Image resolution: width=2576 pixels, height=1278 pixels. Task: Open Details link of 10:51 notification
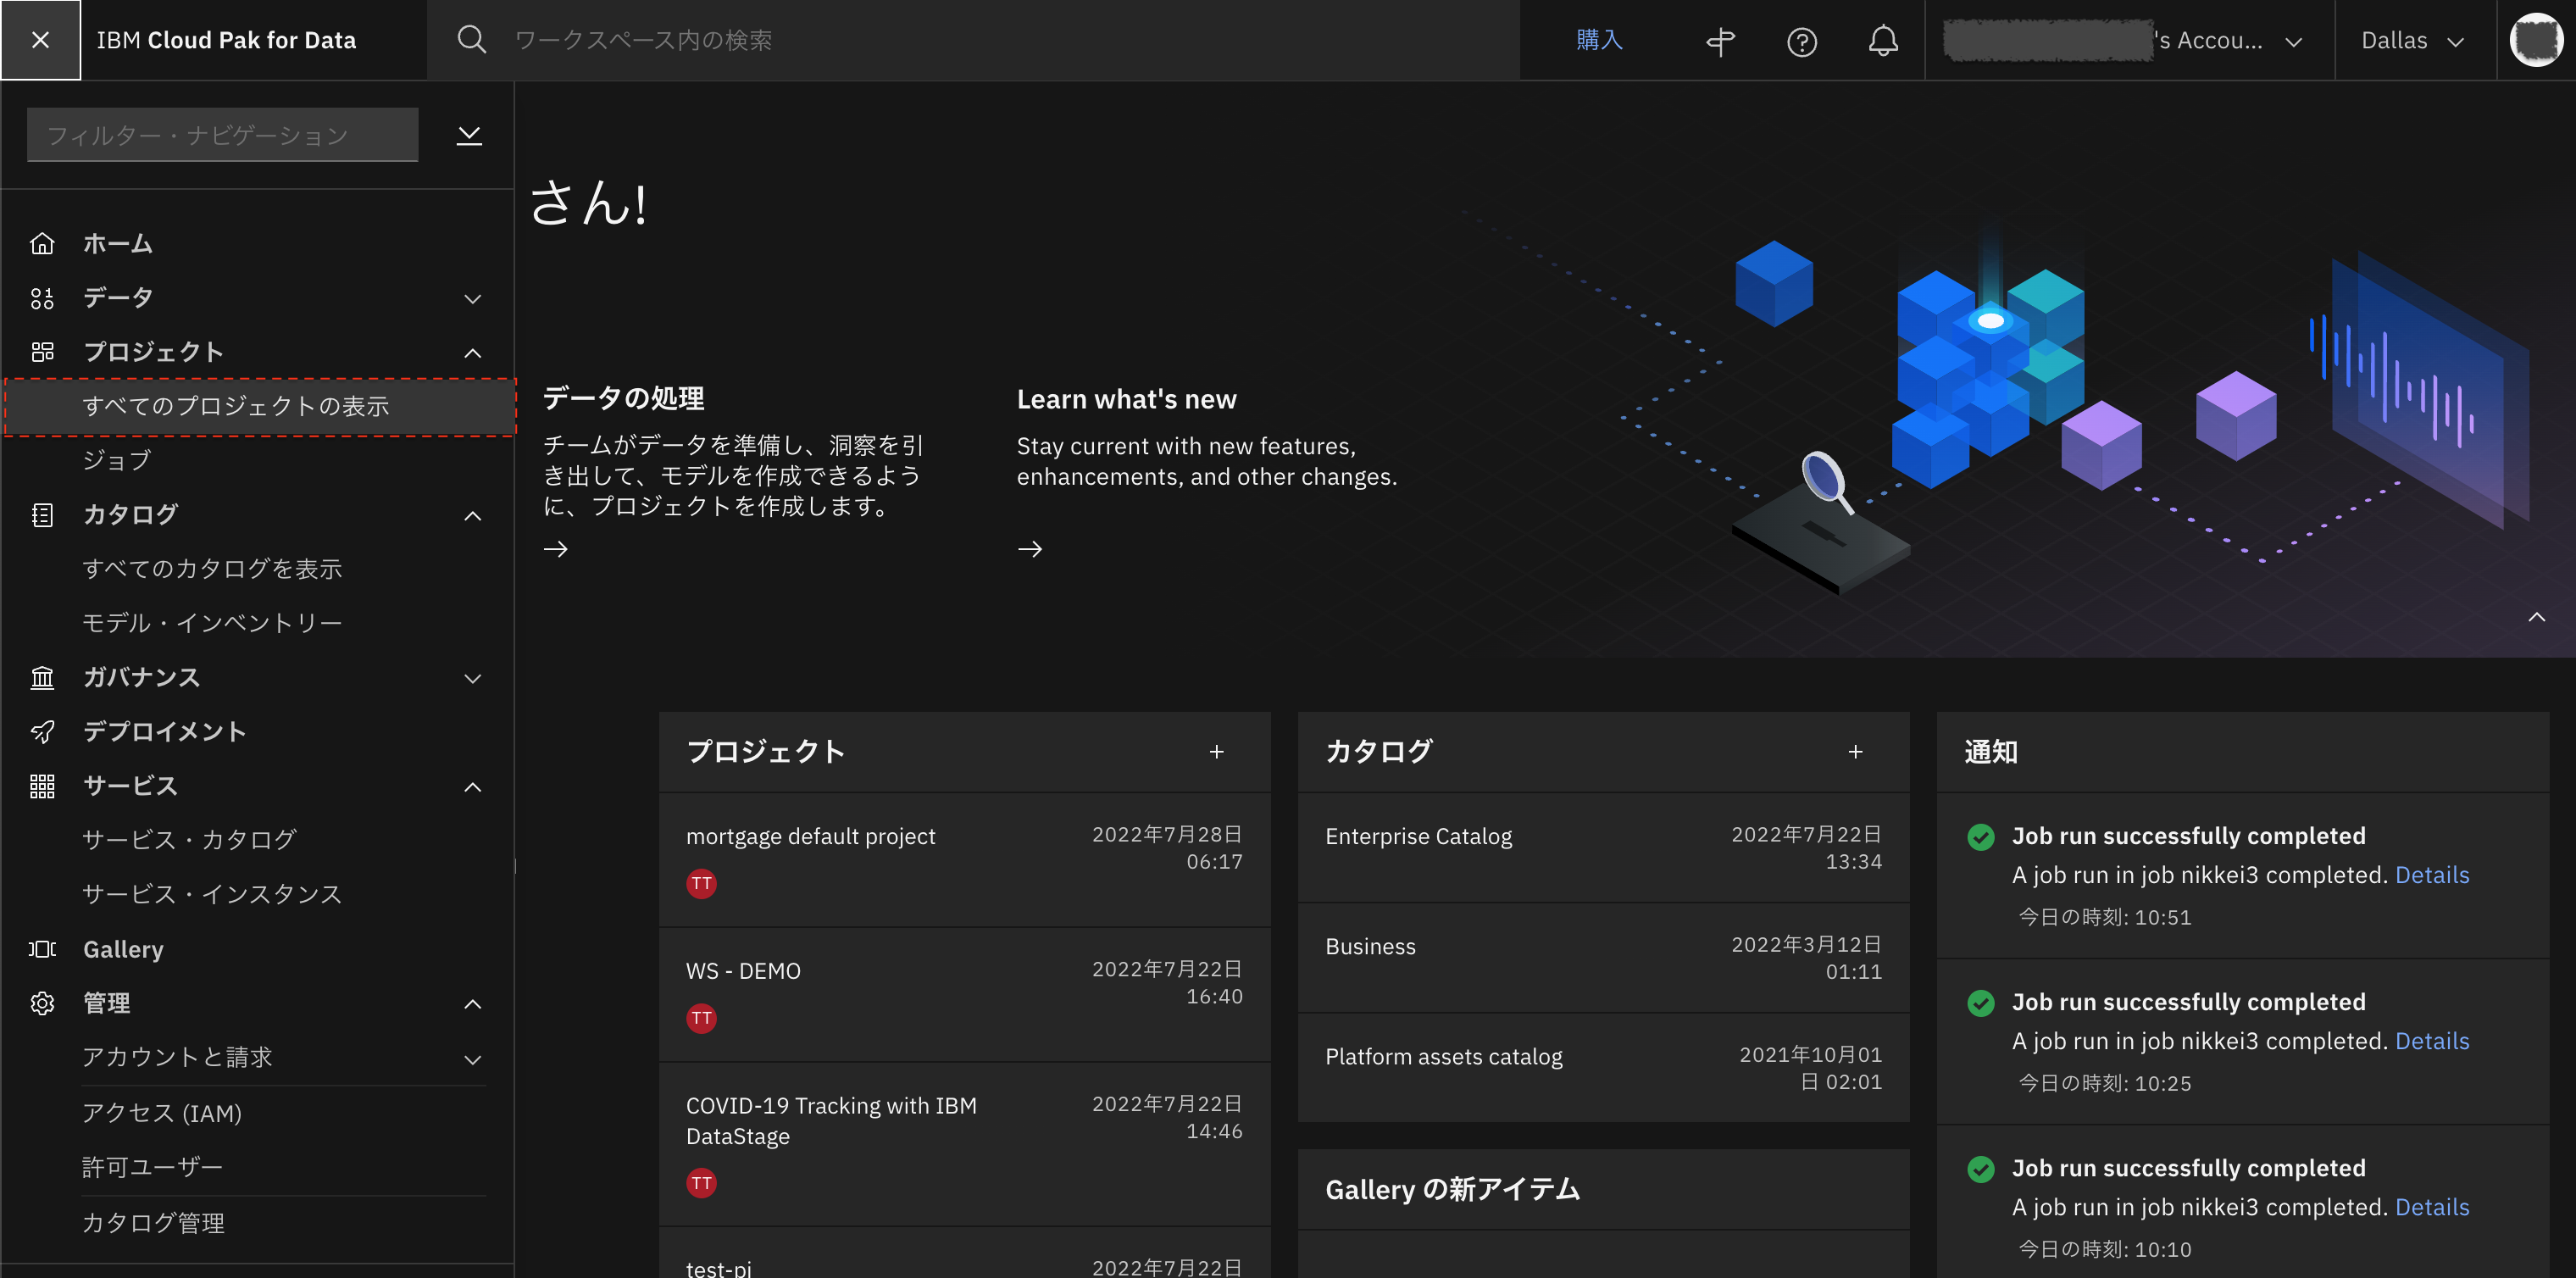(x=2431, y=874)
